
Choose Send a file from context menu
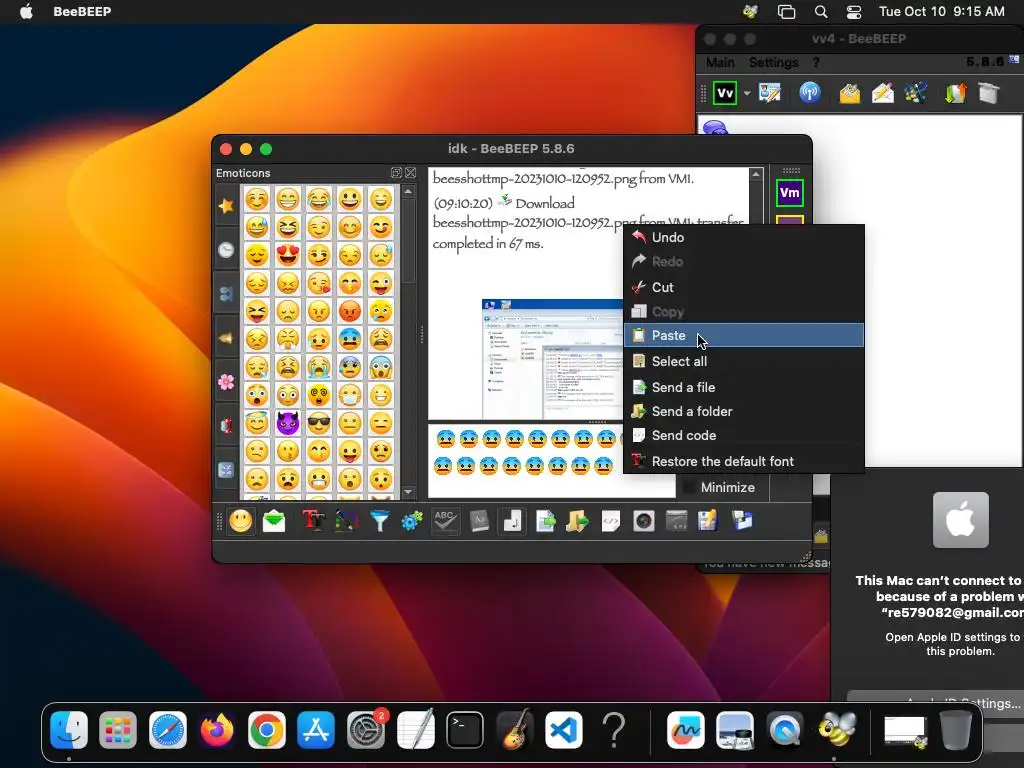tap(744, 387)
